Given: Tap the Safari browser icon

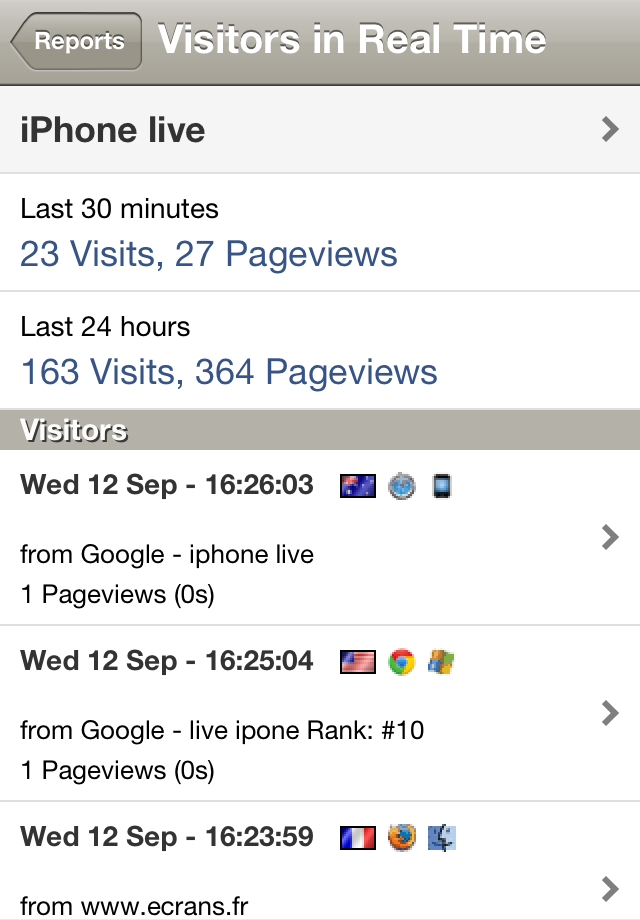Looking at the screenshot, I should pyautogui.click(x=402, y=486).
